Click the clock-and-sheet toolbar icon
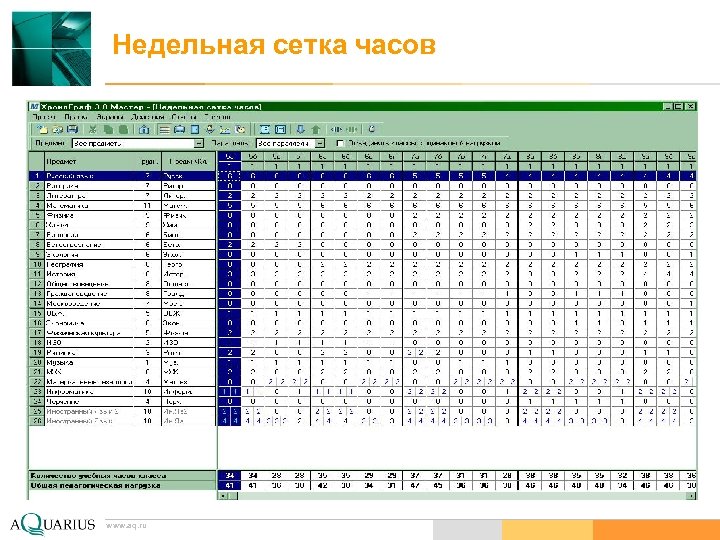 point(240,129)
